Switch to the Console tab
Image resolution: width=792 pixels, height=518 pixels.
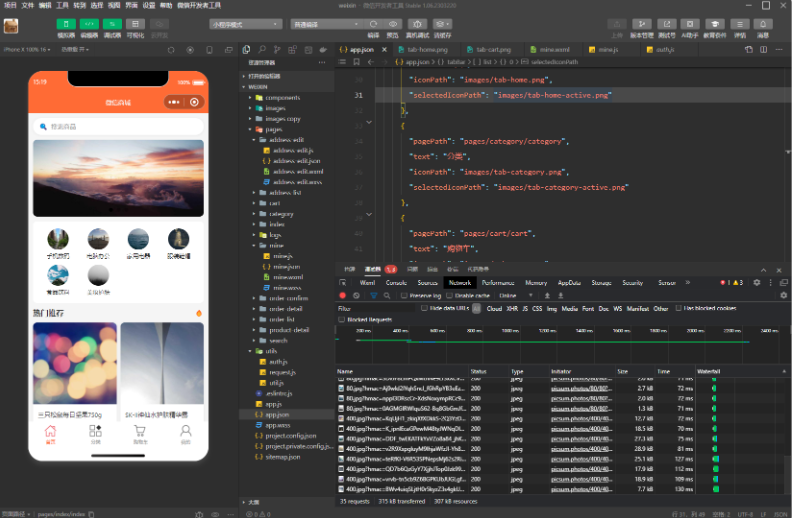click(x=396, y=283)
